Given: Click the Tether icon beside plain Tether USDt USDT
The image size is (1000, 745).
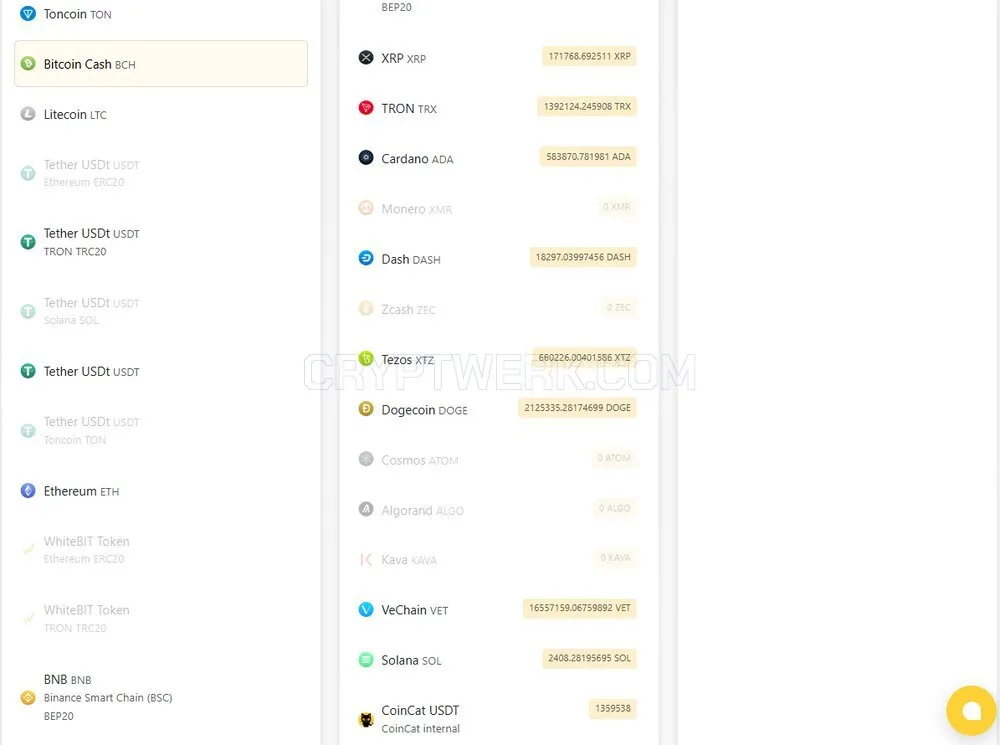Looking at the screenshot, I should (28, 371).
